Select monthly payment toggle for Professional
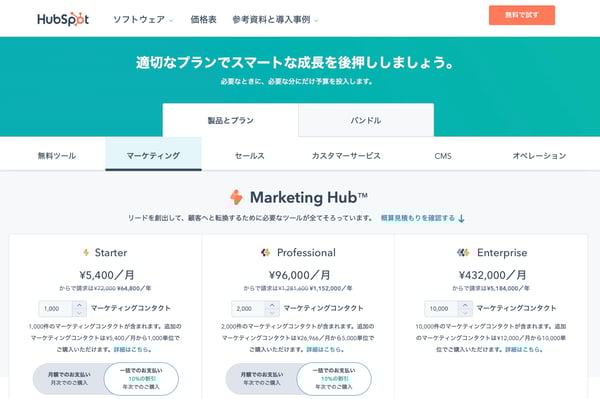The image size is (600, 399). point(262,379)
